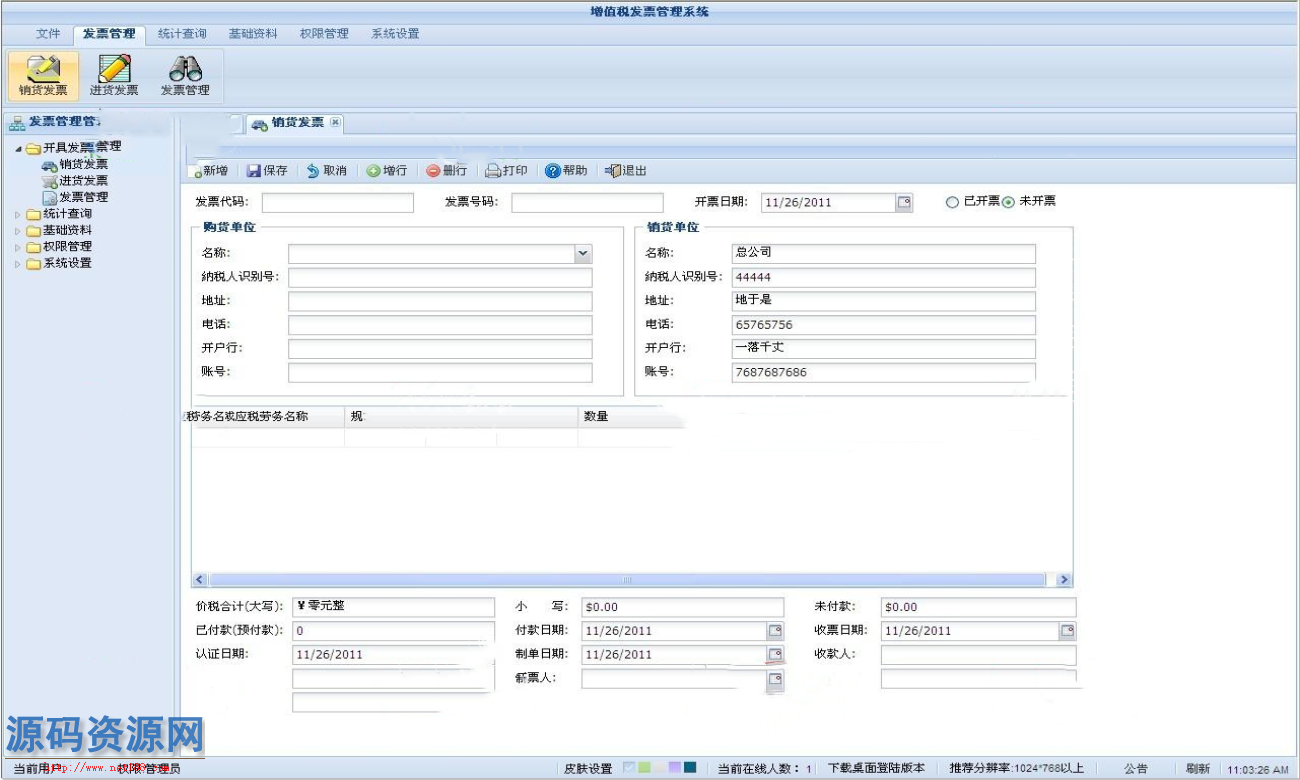
Task: Select the 未开票 radio button
Action: point(1008,202)
